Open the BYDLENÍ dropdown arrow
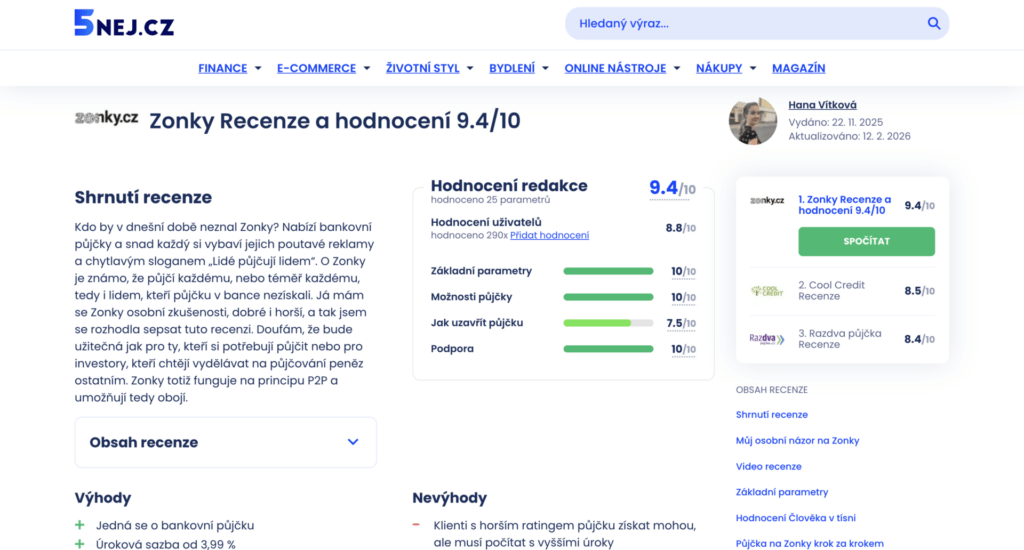 tap(545, 69)
